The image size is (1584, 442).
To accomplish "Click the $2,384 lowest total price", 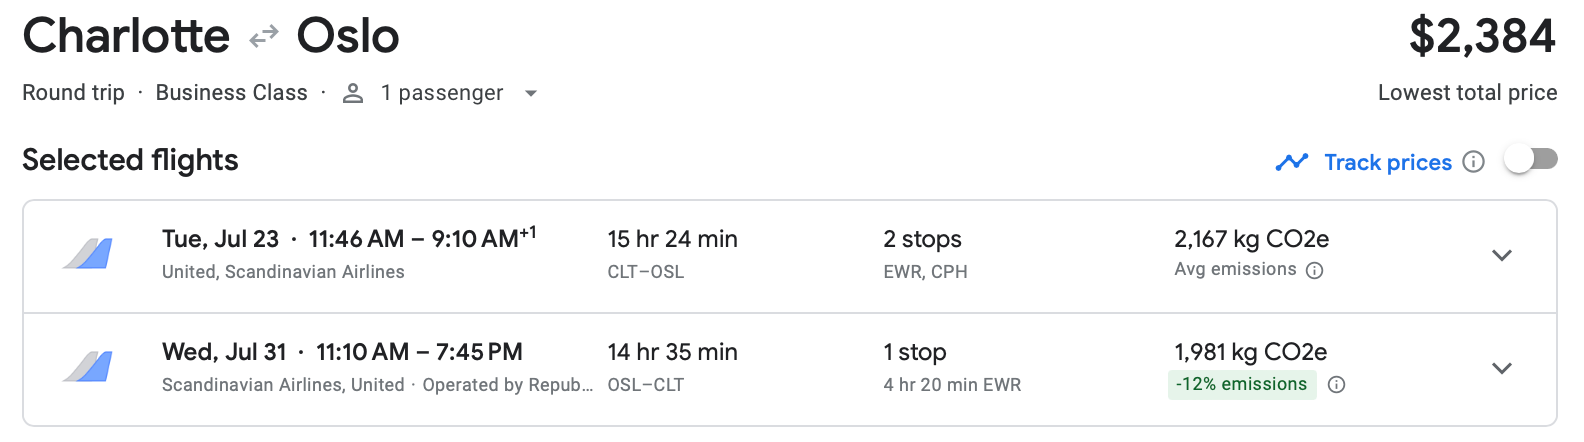I will coord(1481,37).
